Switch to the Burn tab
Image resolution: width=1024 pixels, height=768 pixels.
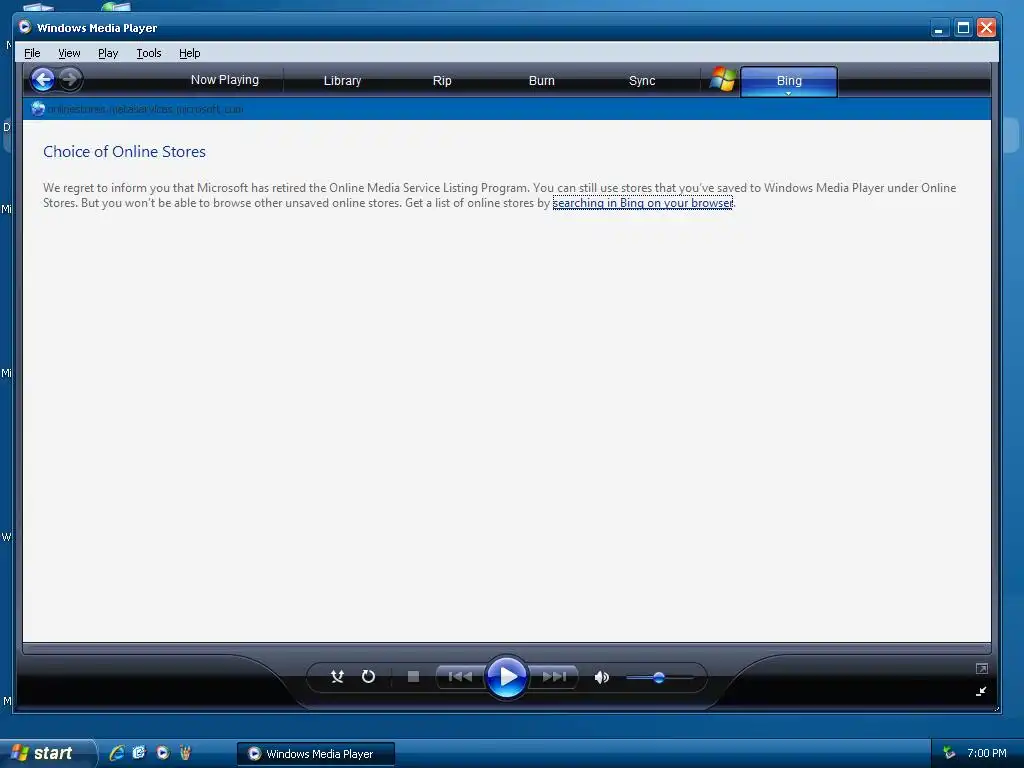(541, 80)
